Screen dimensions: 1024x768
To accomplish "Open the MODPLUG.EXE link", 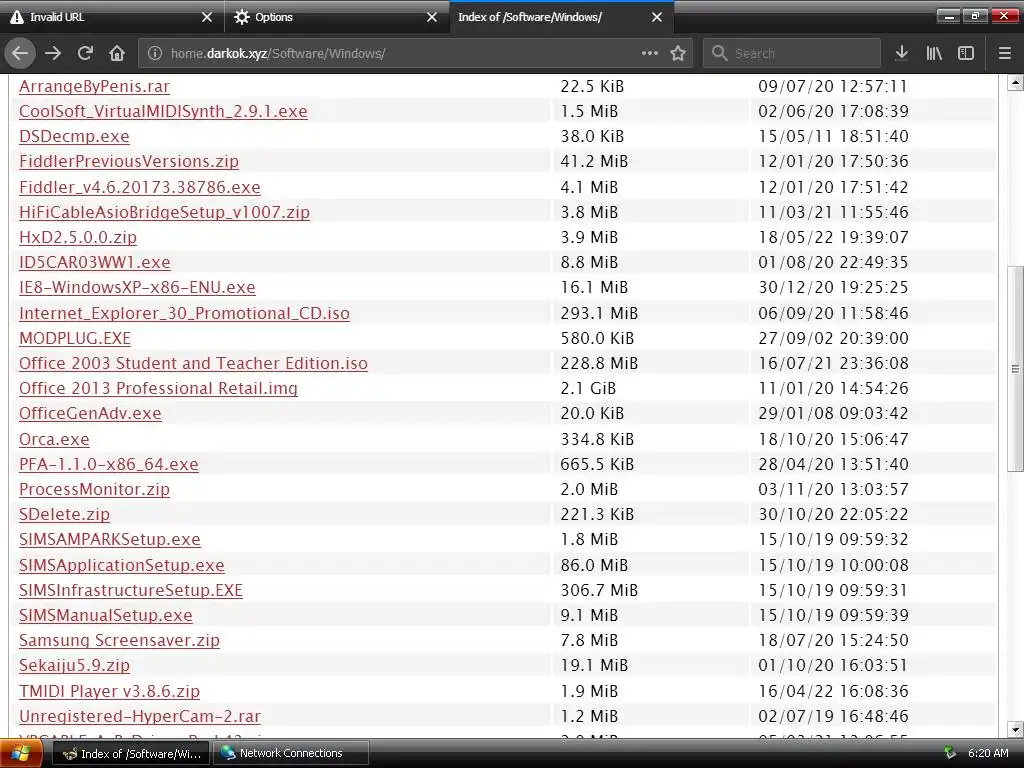I will coord(75,338).
